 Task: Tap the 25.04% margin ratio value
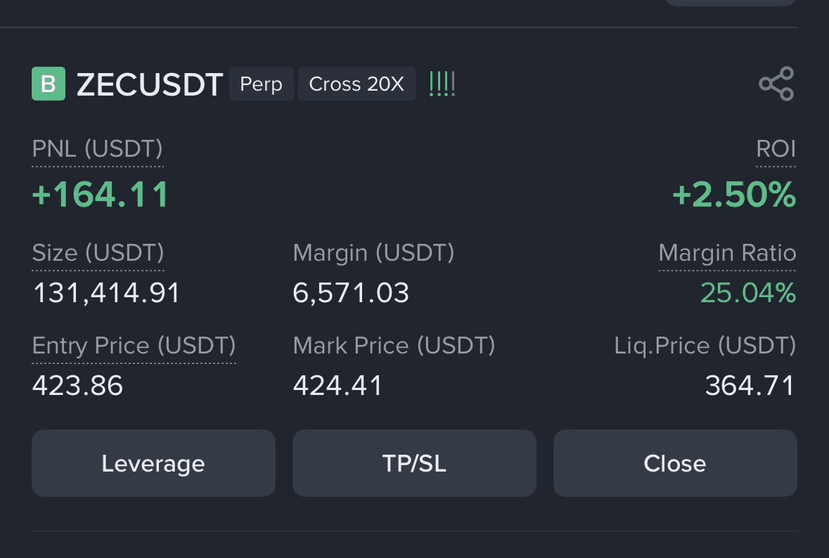click(x=748, y=292)
